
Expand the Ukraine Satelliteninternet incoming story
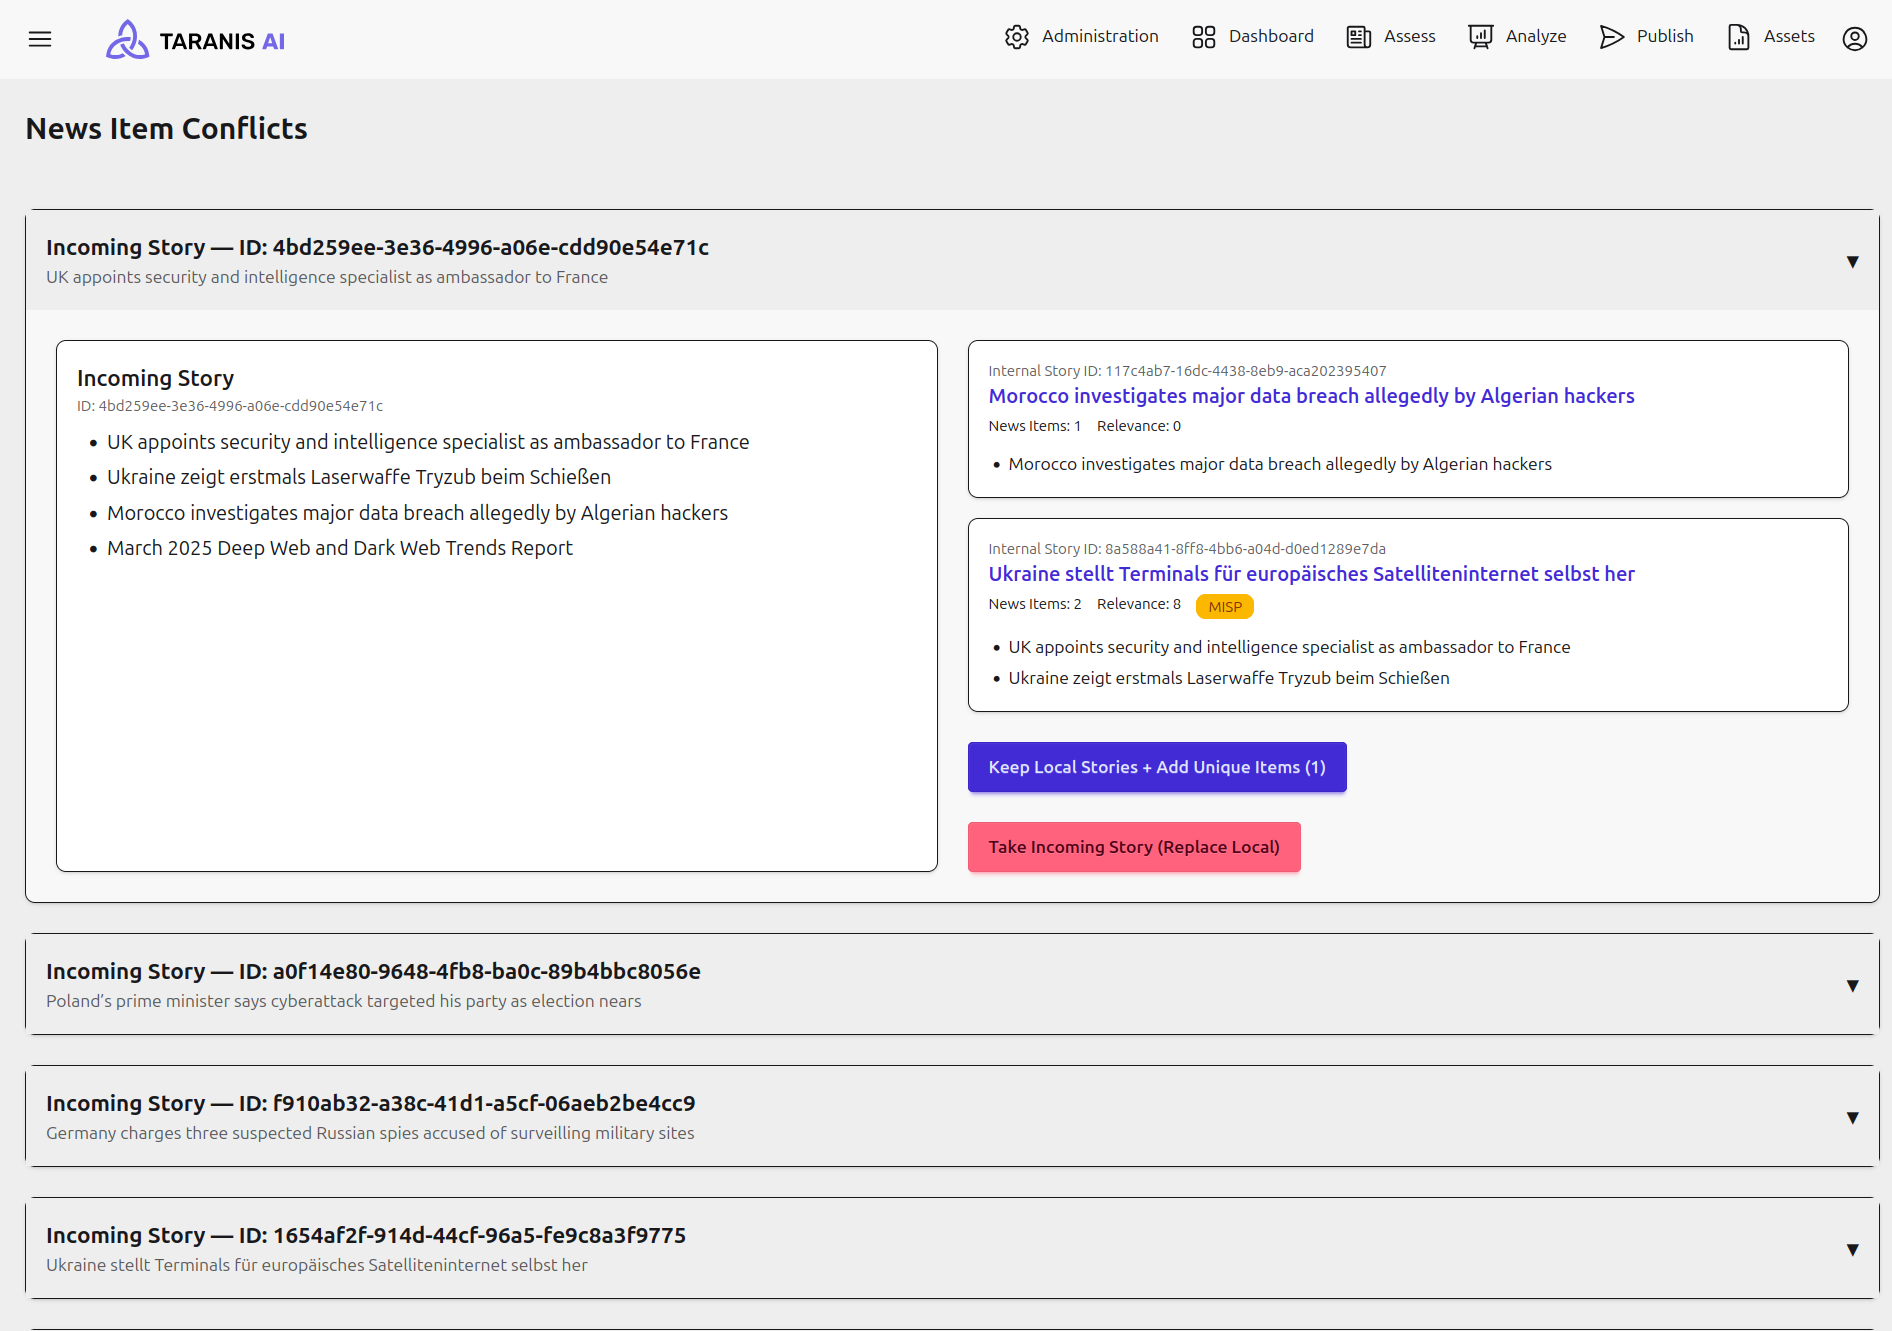click(1853, 1249)
